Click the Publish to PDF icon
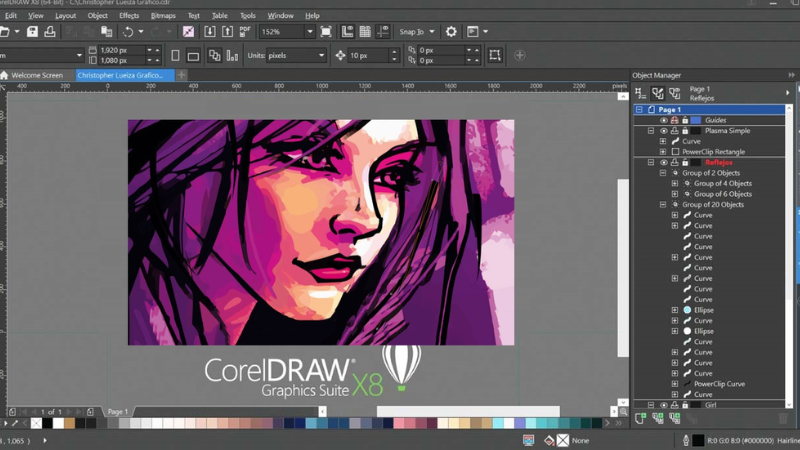The height and width of the screenshot is (450, 800). [245, 32]
